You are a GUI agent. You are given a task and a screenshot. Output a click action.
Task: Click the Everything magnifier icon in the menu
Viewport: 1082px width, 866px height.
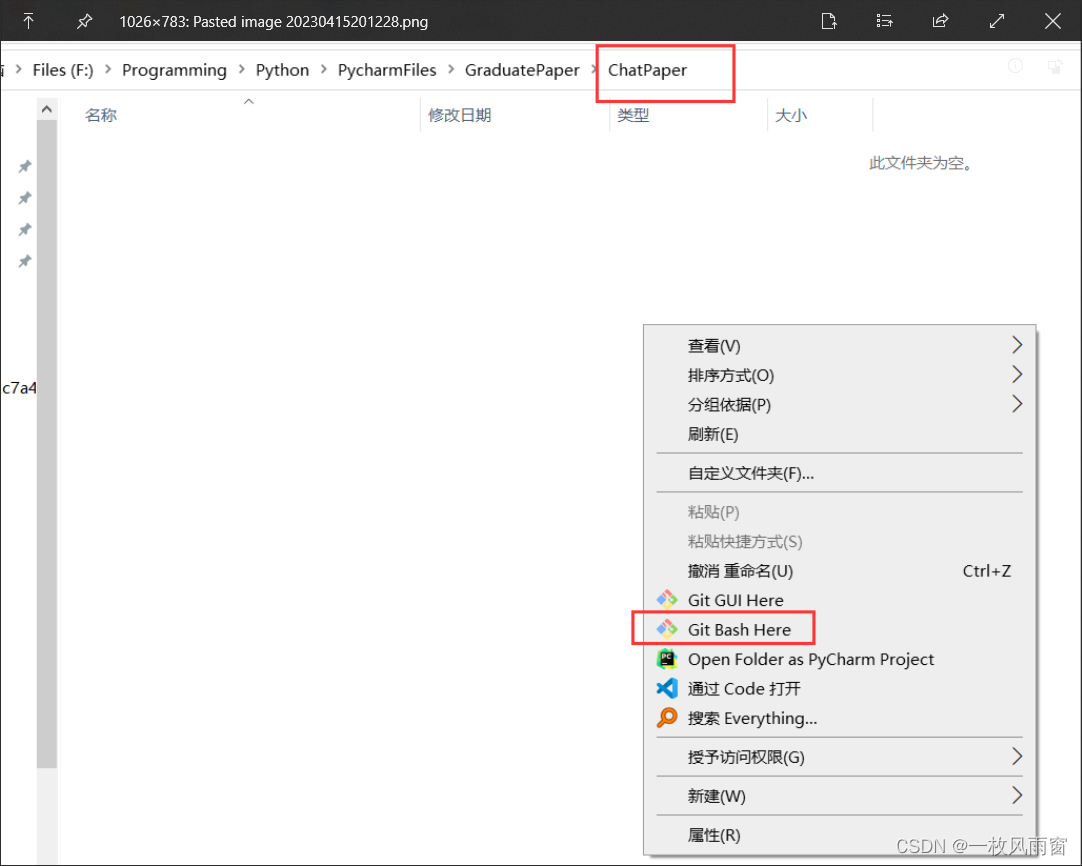pos(666,718)
